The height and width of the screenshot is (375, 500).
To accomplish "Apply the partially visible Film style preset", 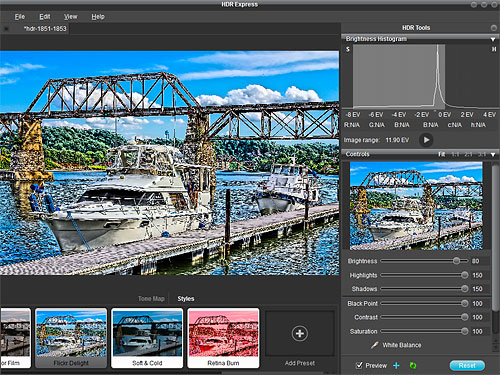I will point(15,338).
